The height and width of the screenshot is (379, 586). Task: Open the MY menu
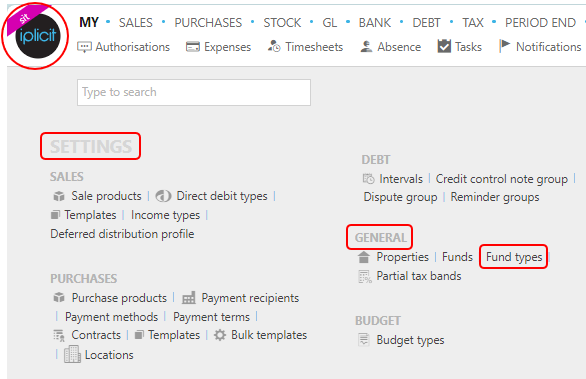89,22
